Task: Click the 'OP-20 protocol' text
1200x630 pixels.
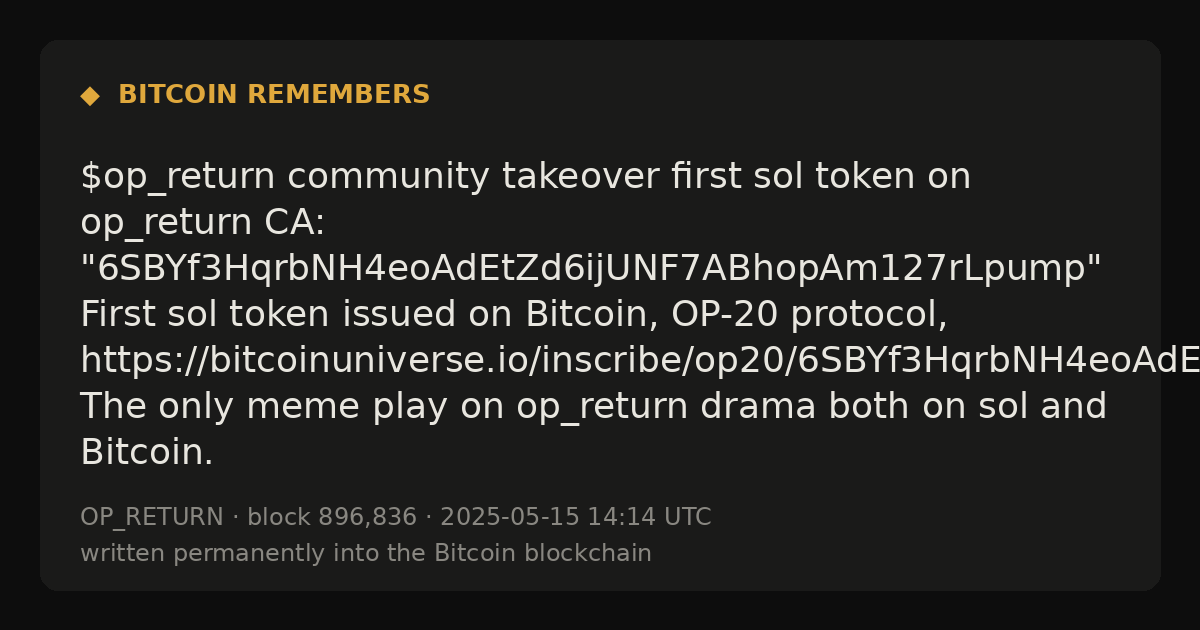Action: (x=809, y=315)
